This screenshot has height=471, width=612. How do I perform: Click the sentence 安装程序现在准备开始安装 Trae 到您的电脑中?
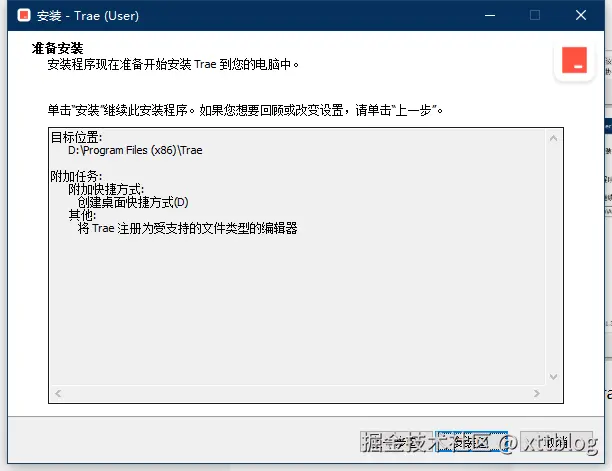click(173, 64)
